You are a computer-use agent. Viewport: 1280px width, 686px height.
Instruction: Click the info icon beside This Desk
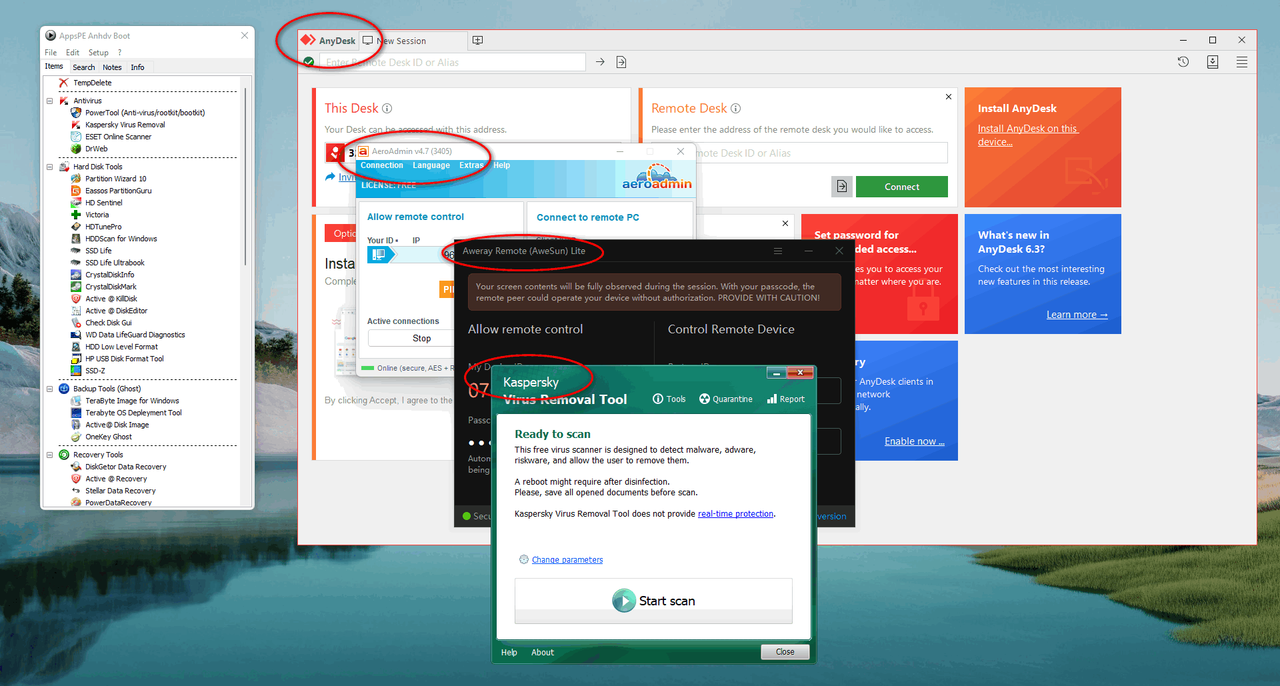tap(387, 108)
